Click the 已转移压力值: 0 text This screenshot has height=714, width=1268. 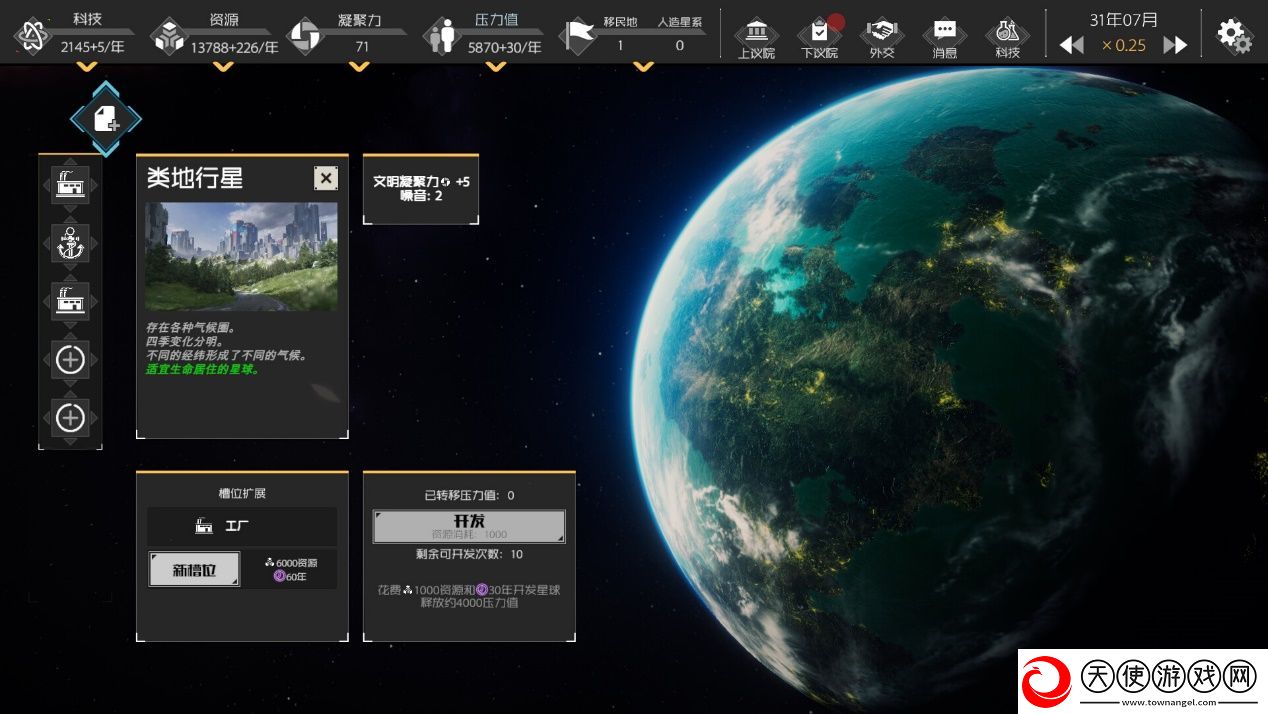469,495
